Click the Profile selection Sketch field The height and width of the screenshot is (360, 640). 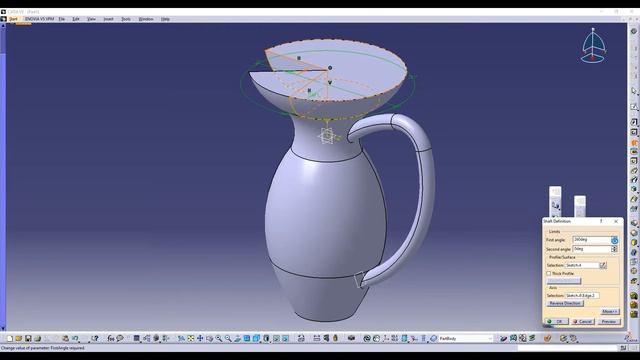(x=582, y=265)
